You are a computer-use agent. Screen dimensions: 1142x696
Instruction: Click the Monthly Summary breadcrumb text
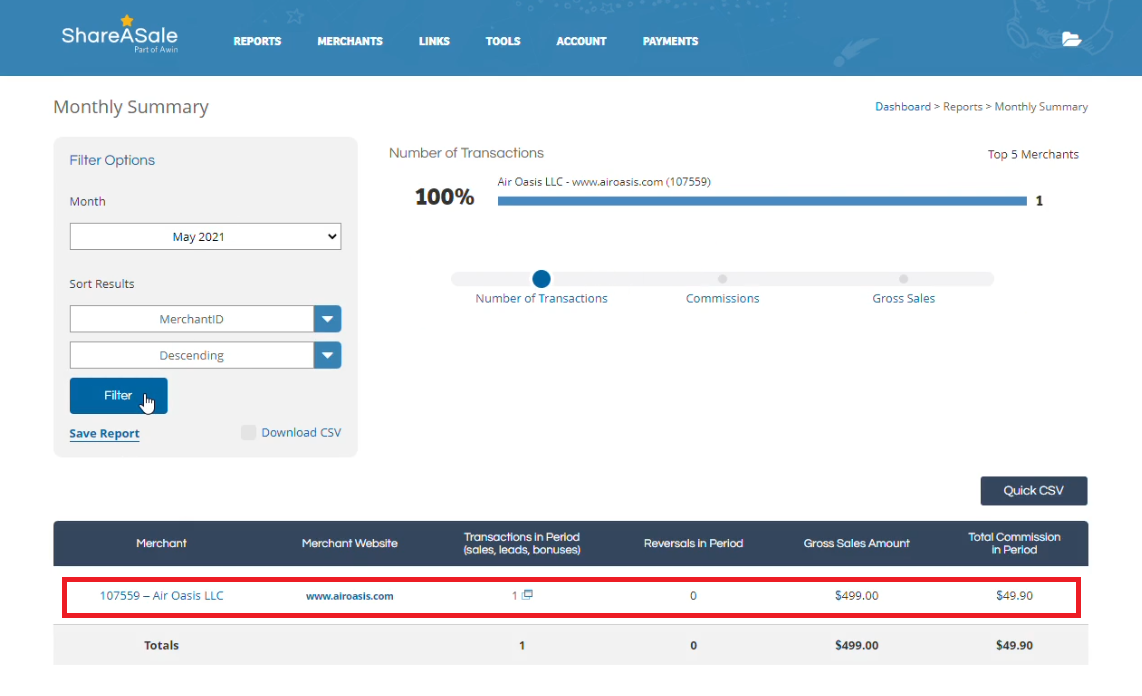tap(1041, 106)
